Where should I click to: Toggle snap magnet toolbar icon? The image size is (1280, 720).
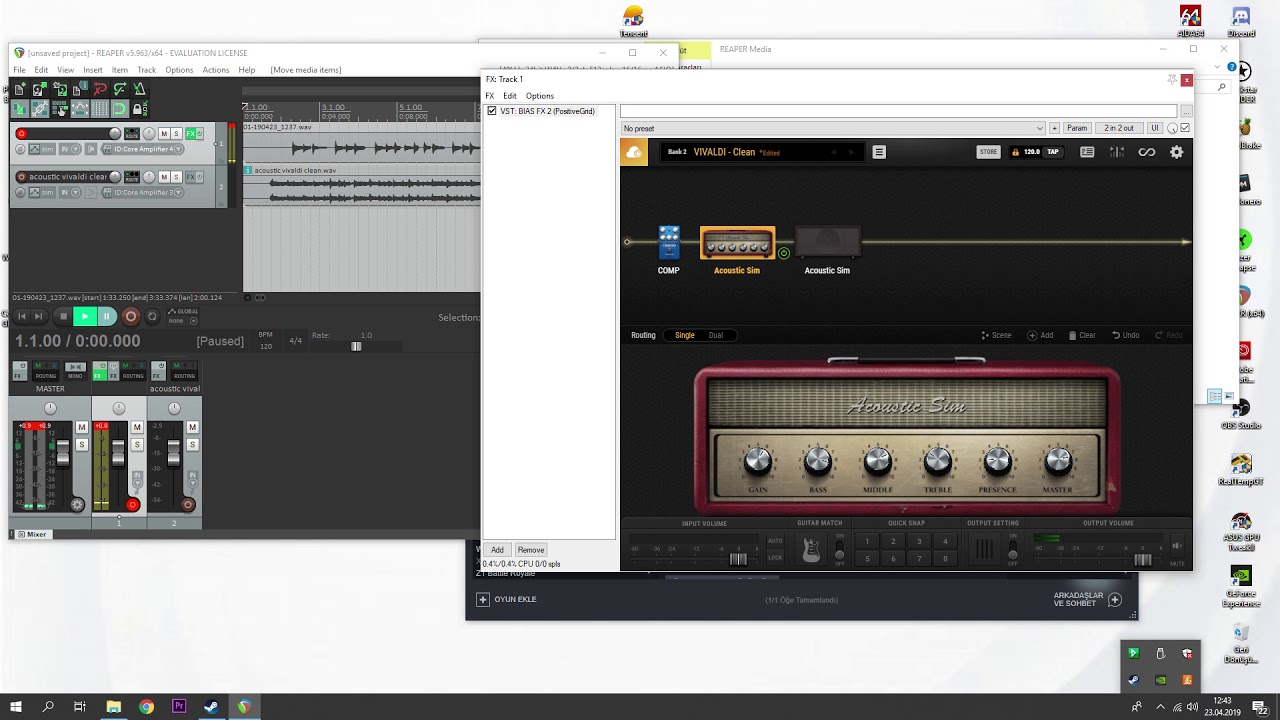[x=120, y=108]
